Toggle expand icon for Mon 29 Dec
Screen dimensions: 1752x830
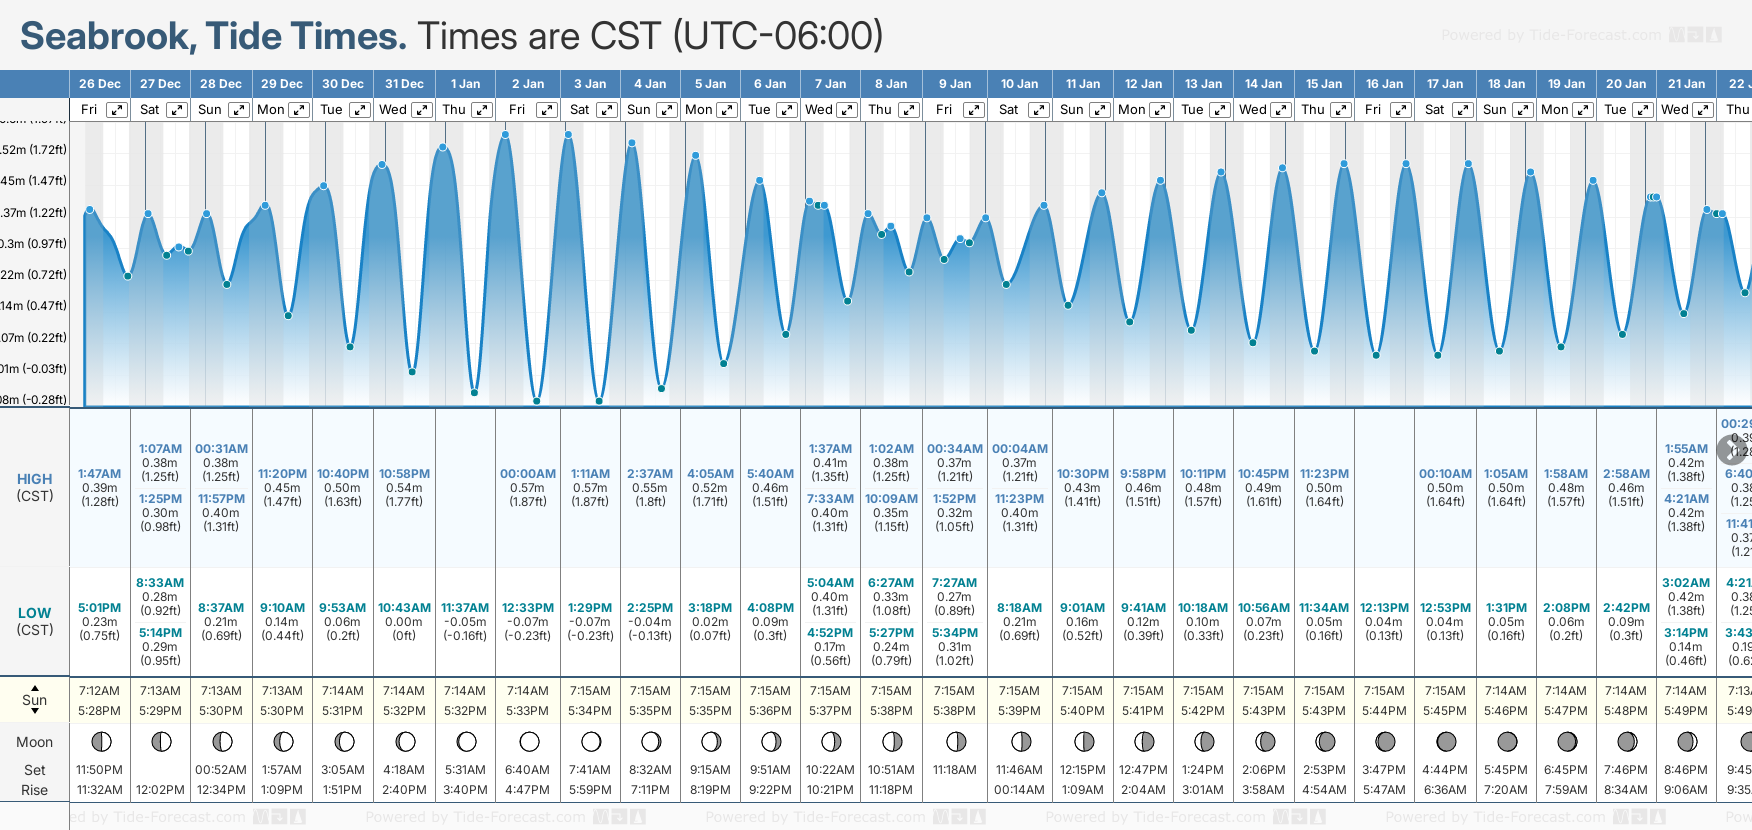[x=299, y=110]
